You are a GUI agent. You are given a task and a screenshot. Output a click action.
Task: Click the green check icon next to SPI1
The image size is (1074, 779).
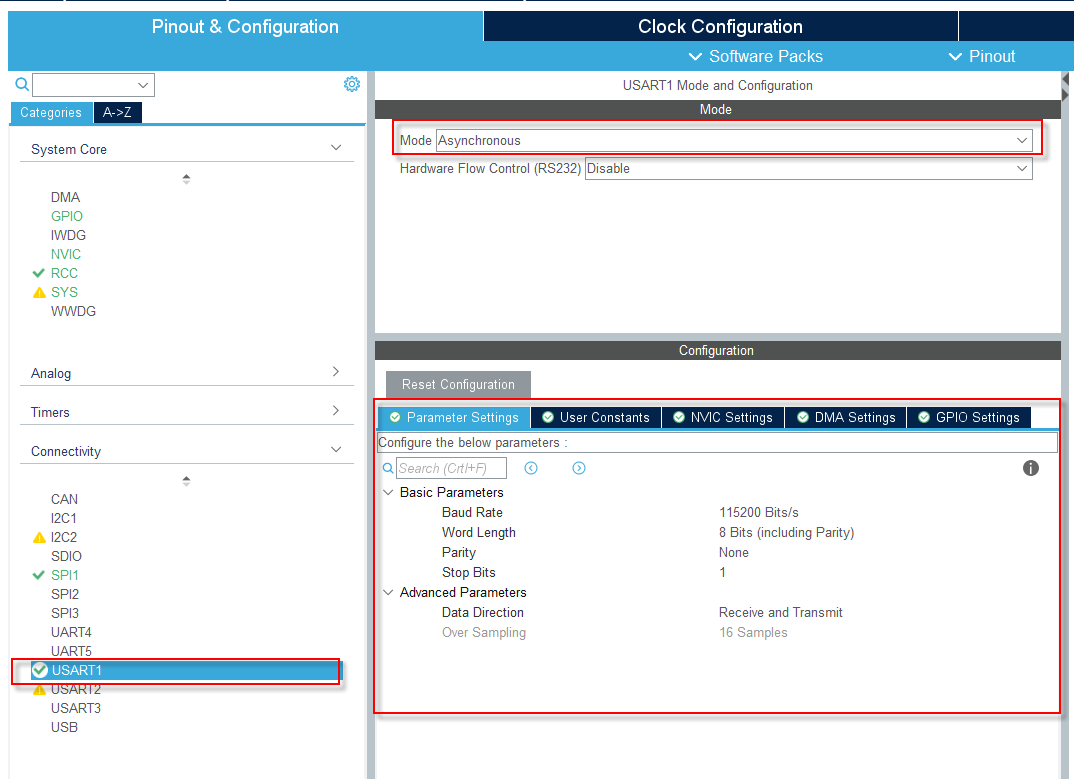tap(38, 575)
